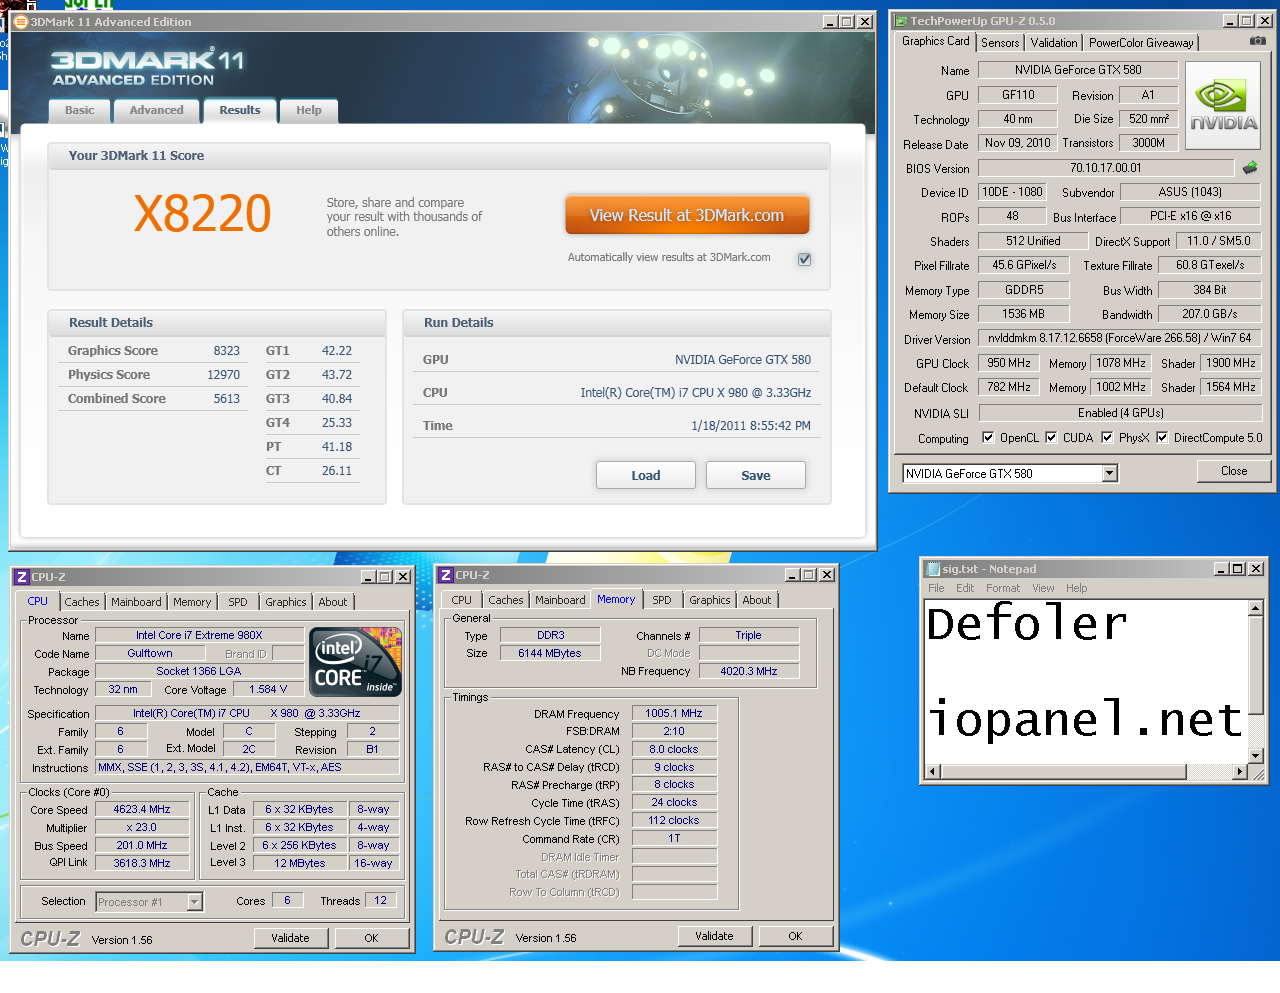Image resolution: width=1280 pixels, height=993 pixels.
Task: Open the GPU selection dropdown in GPU-Z
Action: [1110, 473]
